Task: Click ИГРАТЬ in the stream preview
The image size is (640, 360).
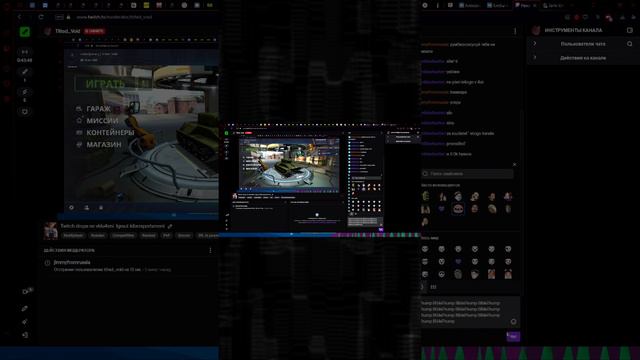Action: pos(105,84)
